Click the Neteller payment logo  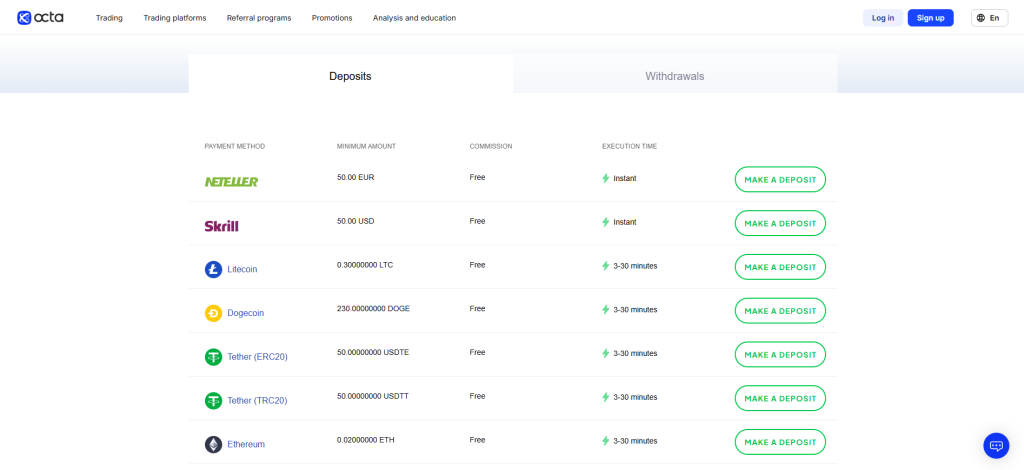pos(231,181)
